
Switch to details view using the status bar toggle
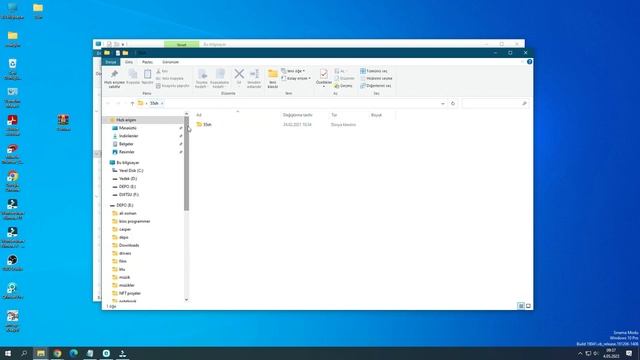click(521, 306)
